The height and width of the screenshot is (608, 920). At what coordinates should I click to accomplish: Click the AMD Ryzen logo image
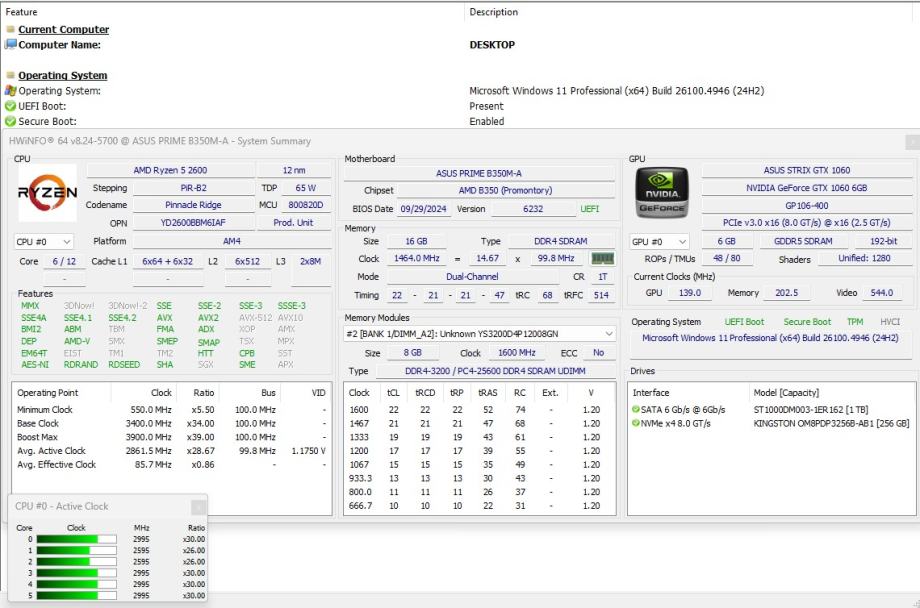pos(47,193)
